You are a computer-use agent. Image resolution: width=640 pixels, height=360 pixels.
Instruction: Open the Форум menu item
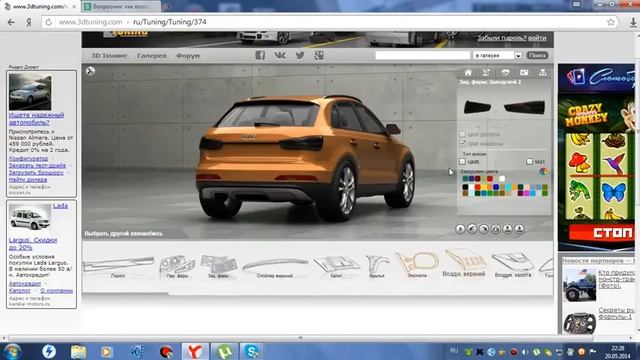pyautogui.click(x=188, y=56)
